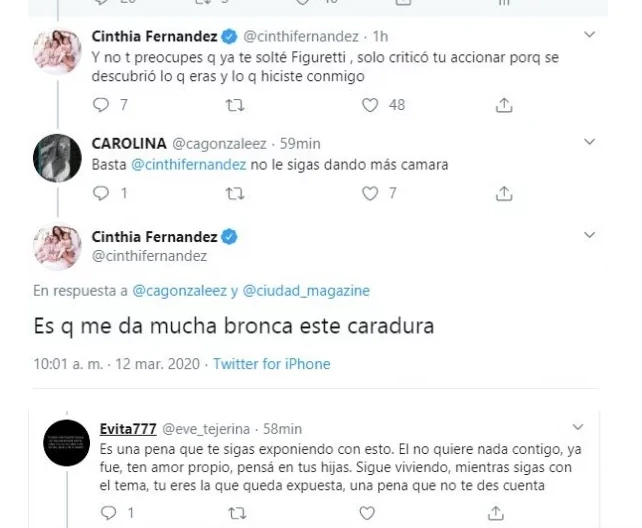The width and height of the screenshot is (642, 528).
Task: Retweet Evita777's reply
Action: pyautogui.click(x=236, y=513)
